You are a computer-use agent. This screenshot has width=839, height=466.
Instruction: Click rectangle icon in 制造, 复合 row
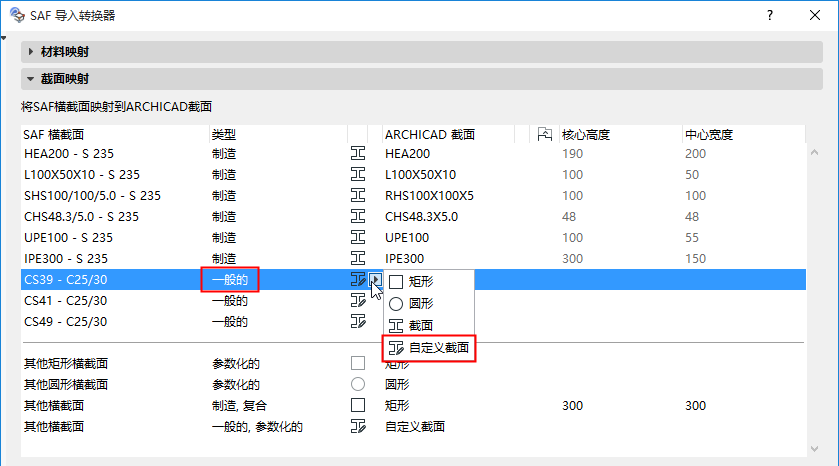click(358, 405)
